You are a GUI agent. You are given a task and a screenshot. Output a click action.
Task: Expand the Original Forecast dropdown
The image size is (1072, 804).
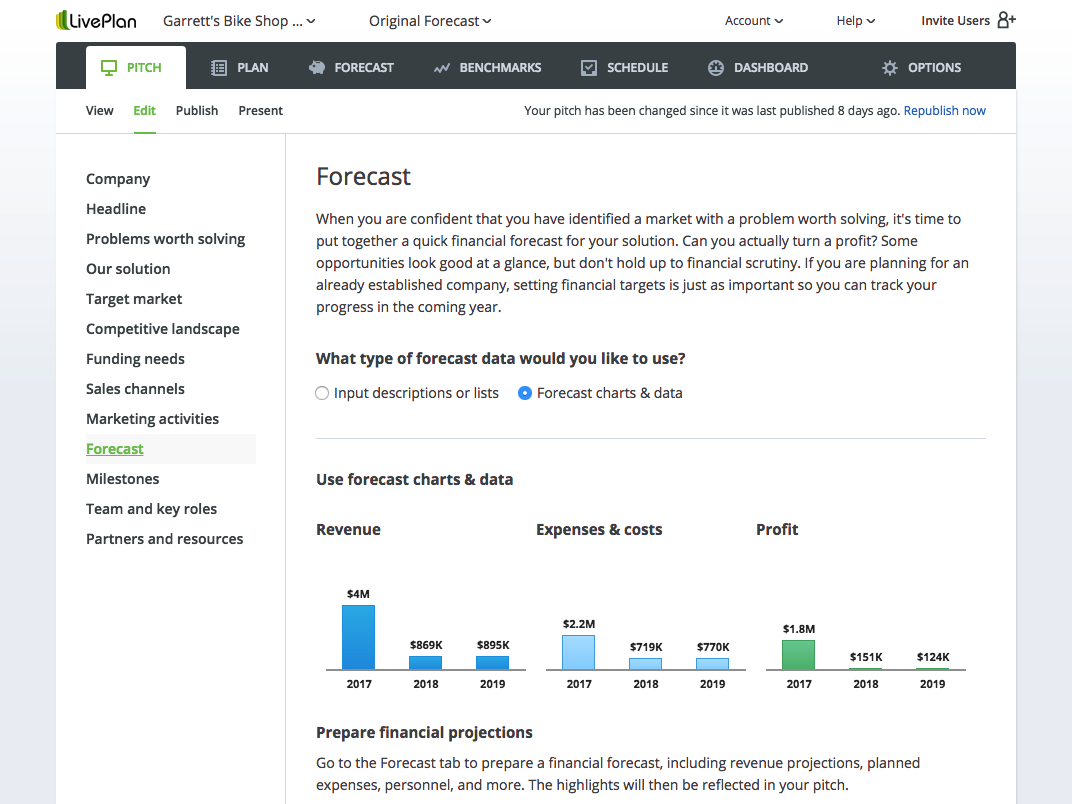tap(430, 21)
